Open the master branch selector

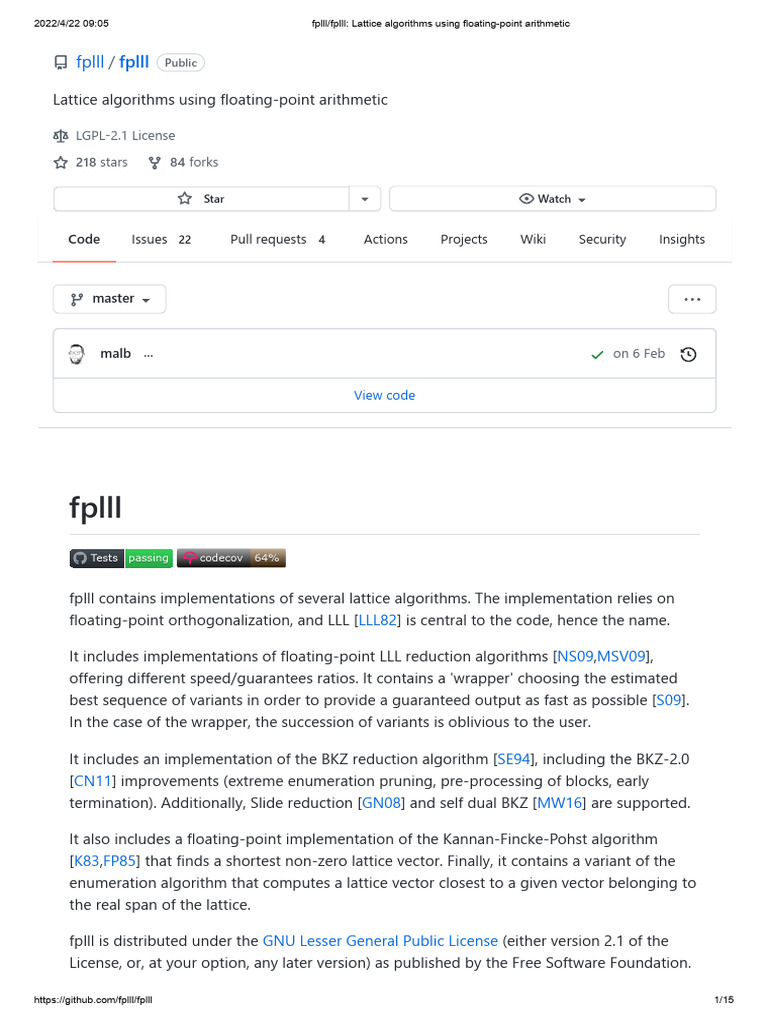[x=110, y=299]
